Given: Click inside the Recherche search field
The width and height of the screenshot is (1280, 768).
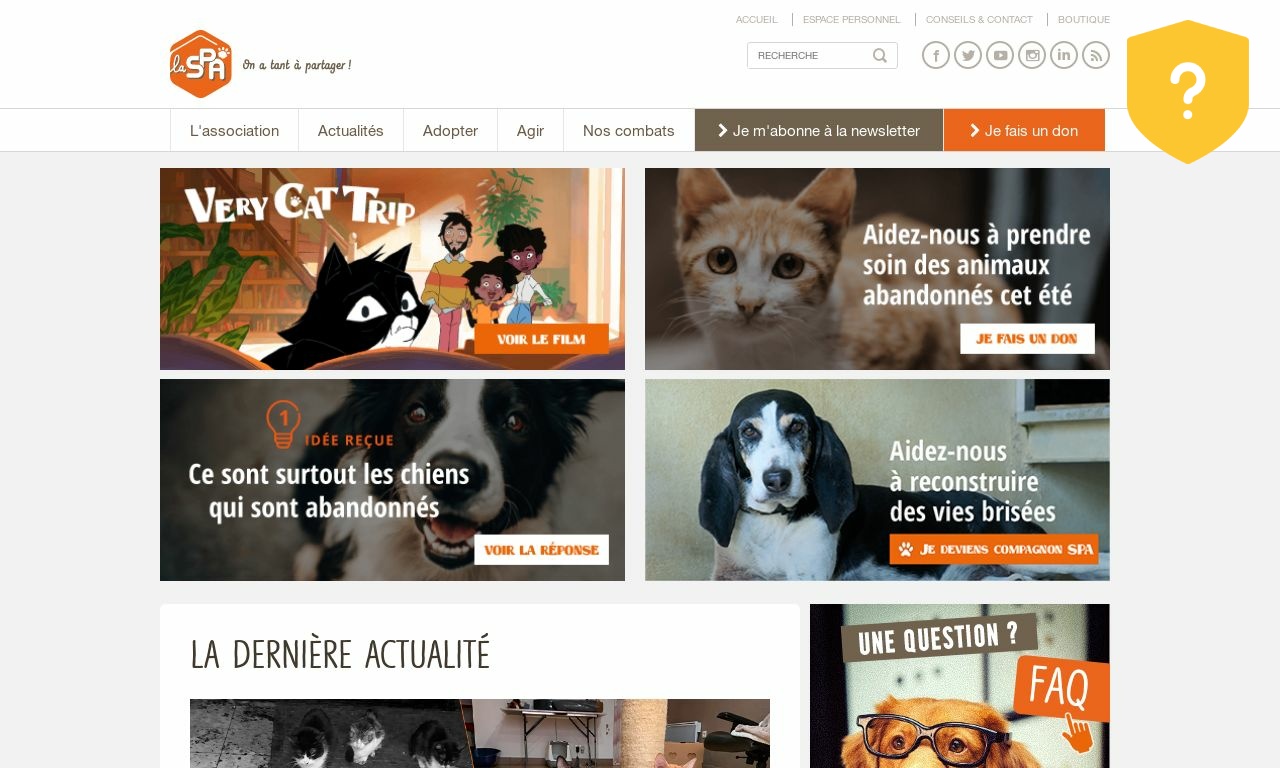Looking at the screenshot, I should pyautogui.click(x=810, y=55).
